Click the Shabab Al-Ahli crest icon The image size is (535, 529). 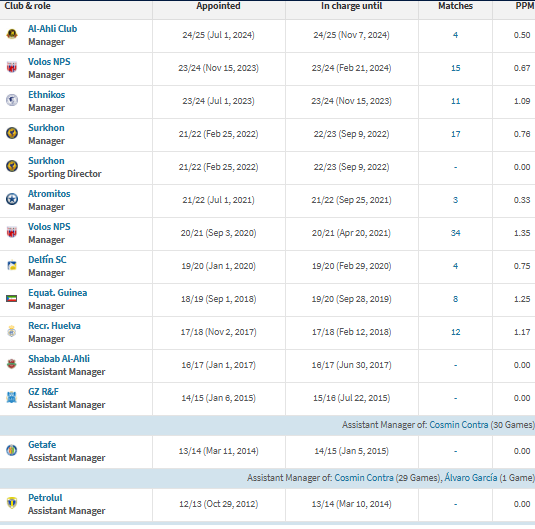coord(12,364)
